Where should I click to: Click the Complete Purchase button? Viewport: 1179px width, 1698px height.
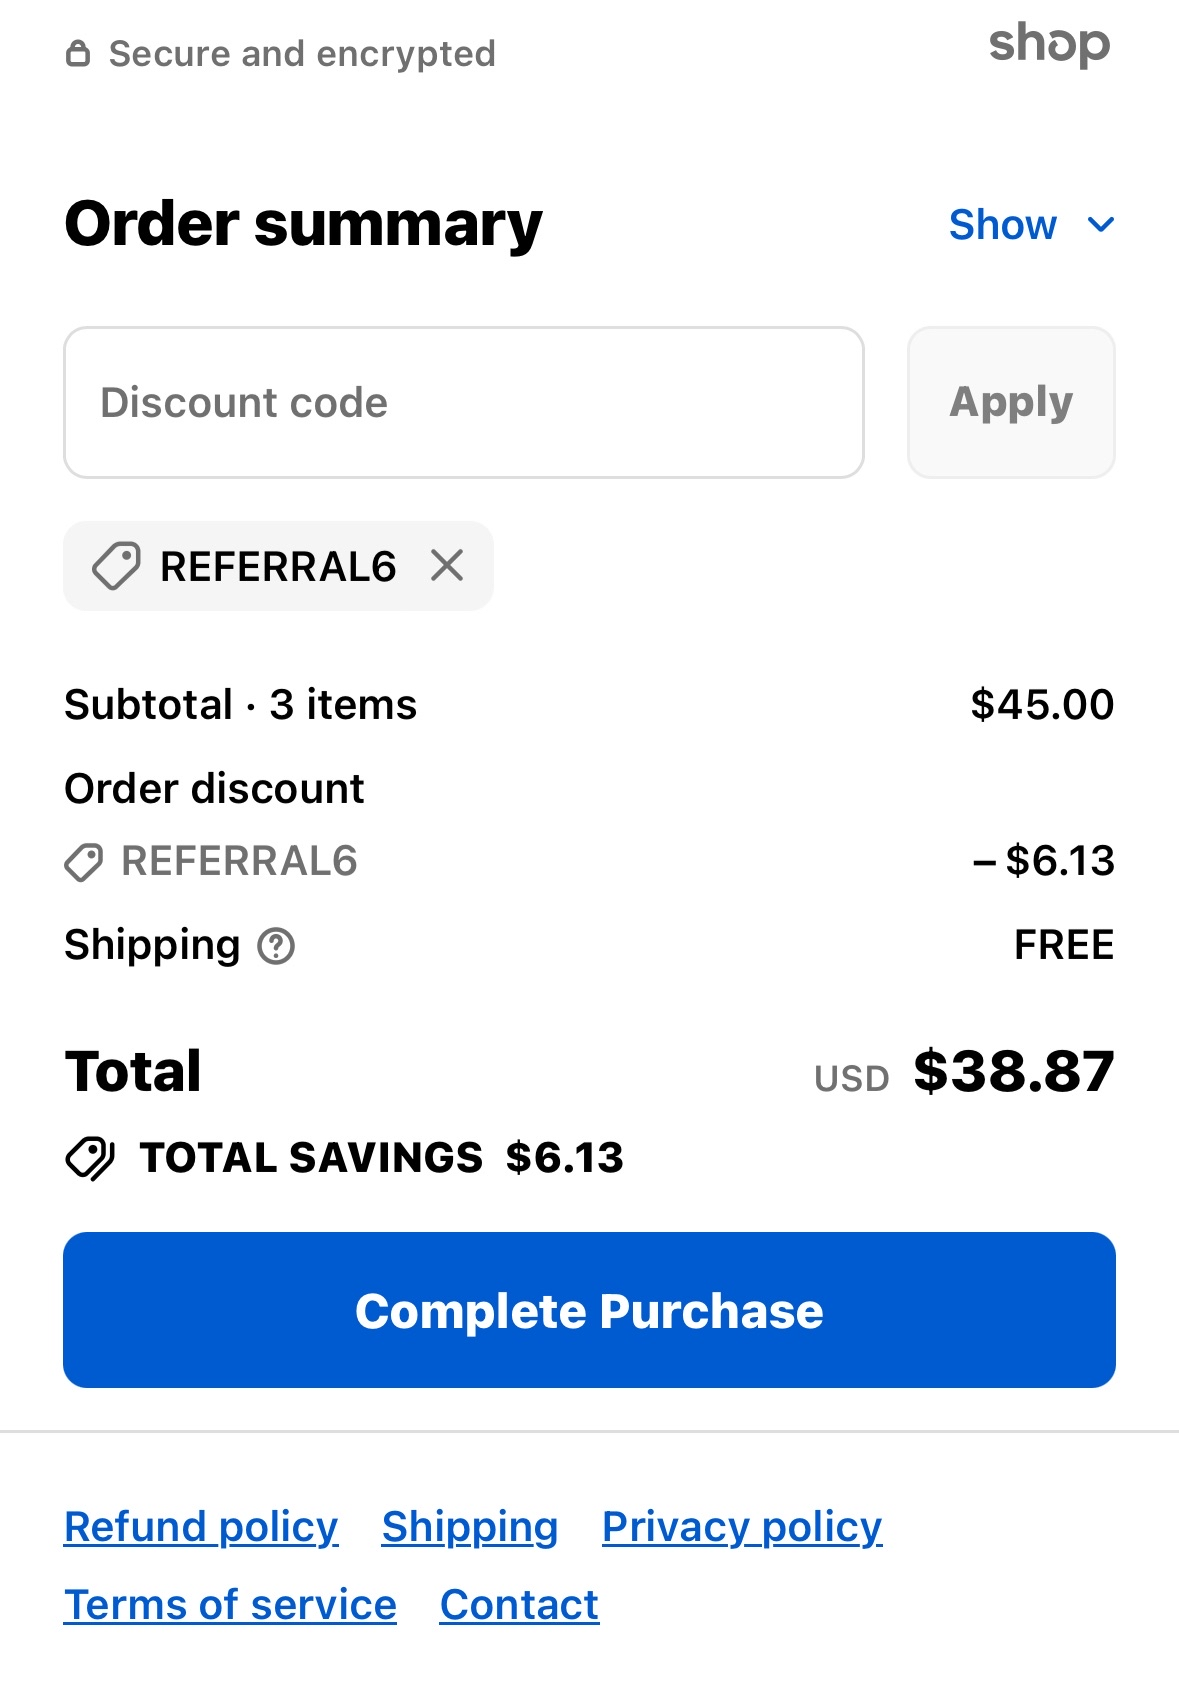589,1310
